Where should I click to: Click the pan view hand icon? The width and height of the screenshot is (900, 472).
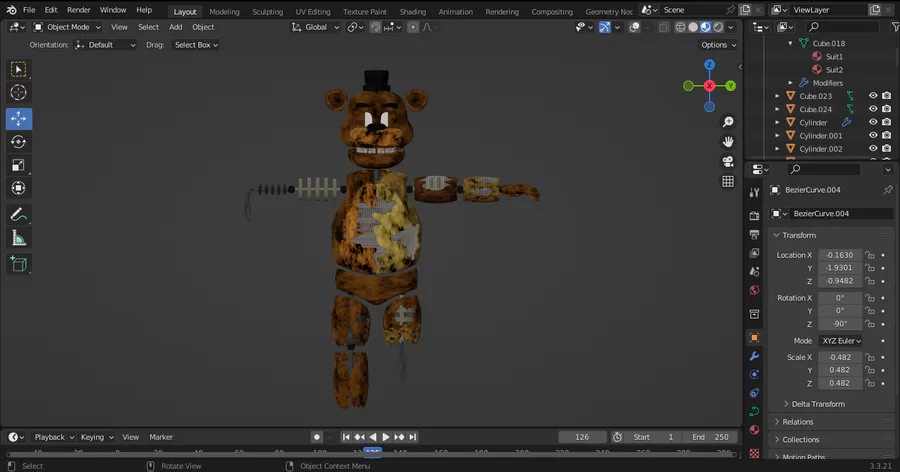(728, 142)
